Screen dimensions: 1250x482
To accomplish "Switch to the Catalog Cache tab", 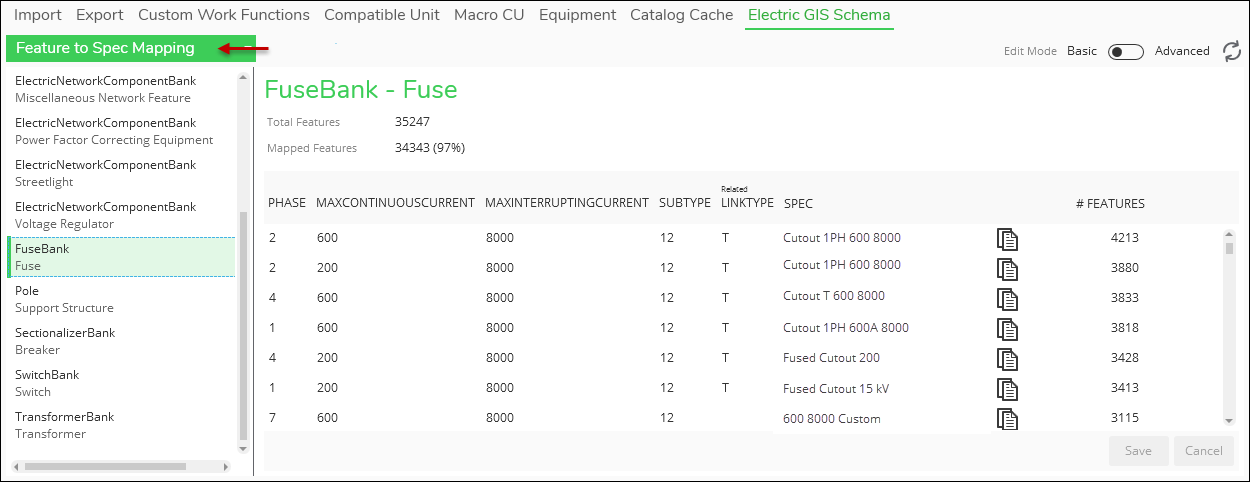I will [x=682, y=15].
